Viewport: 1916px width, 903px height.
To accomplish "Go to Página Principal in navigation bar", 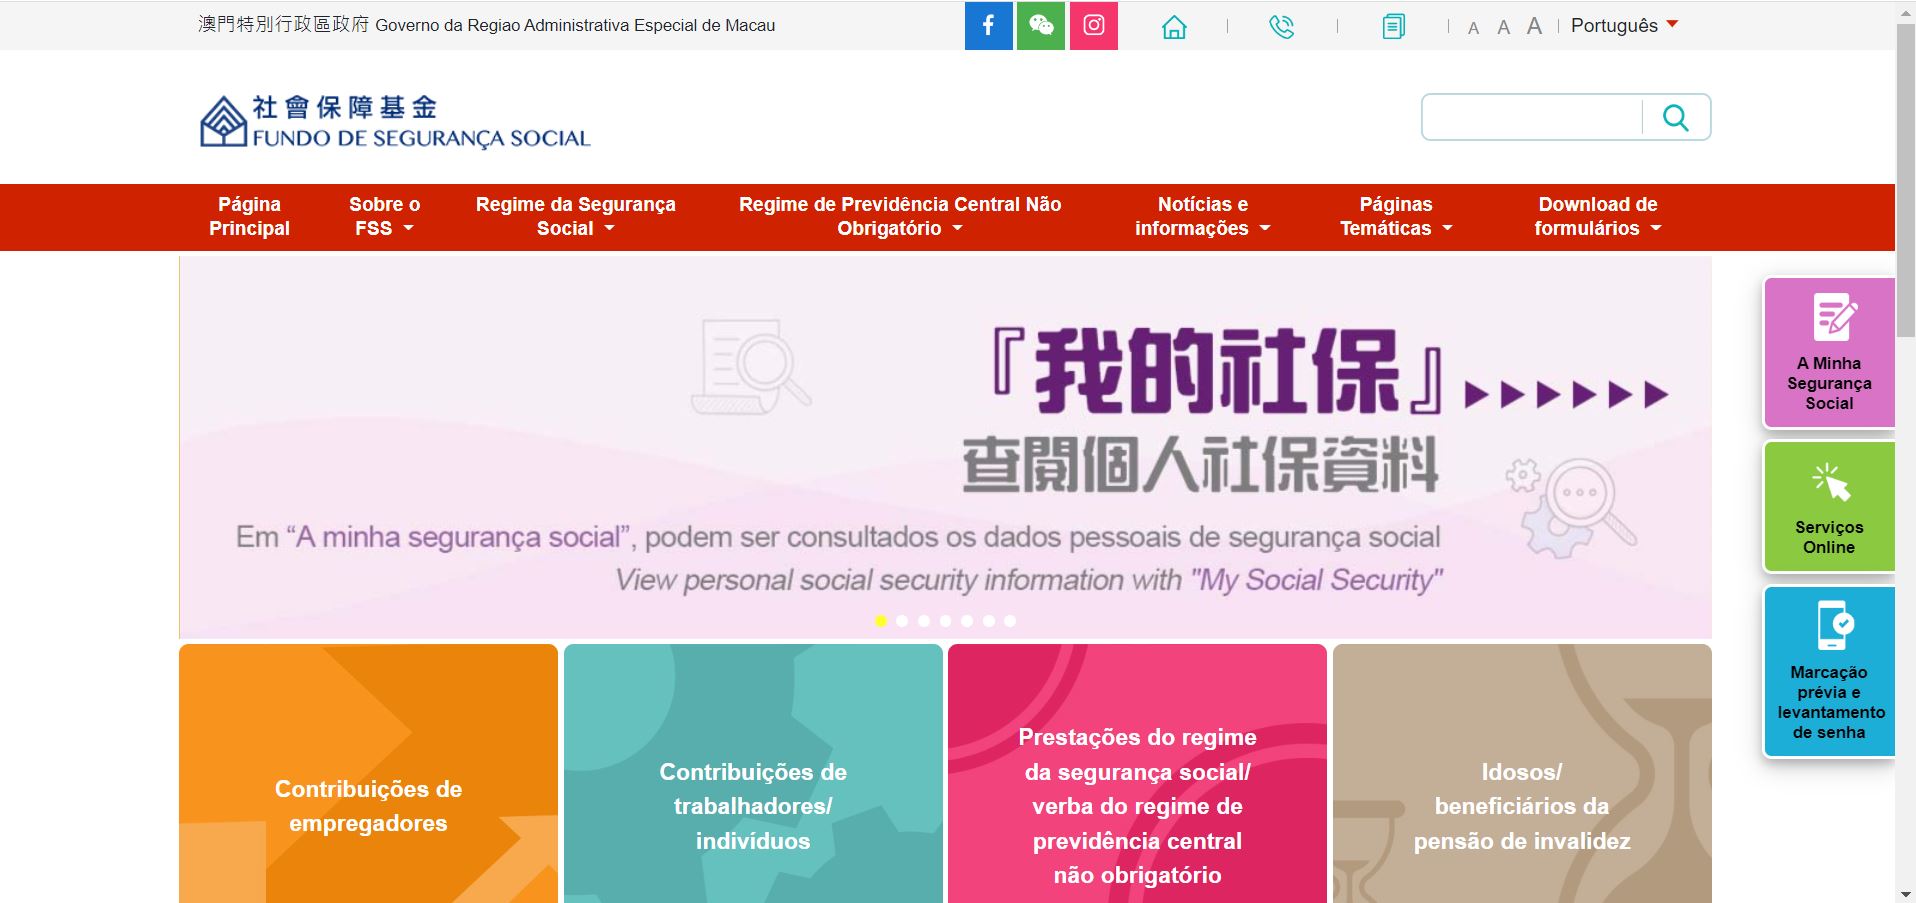I will tap(249, 216).
